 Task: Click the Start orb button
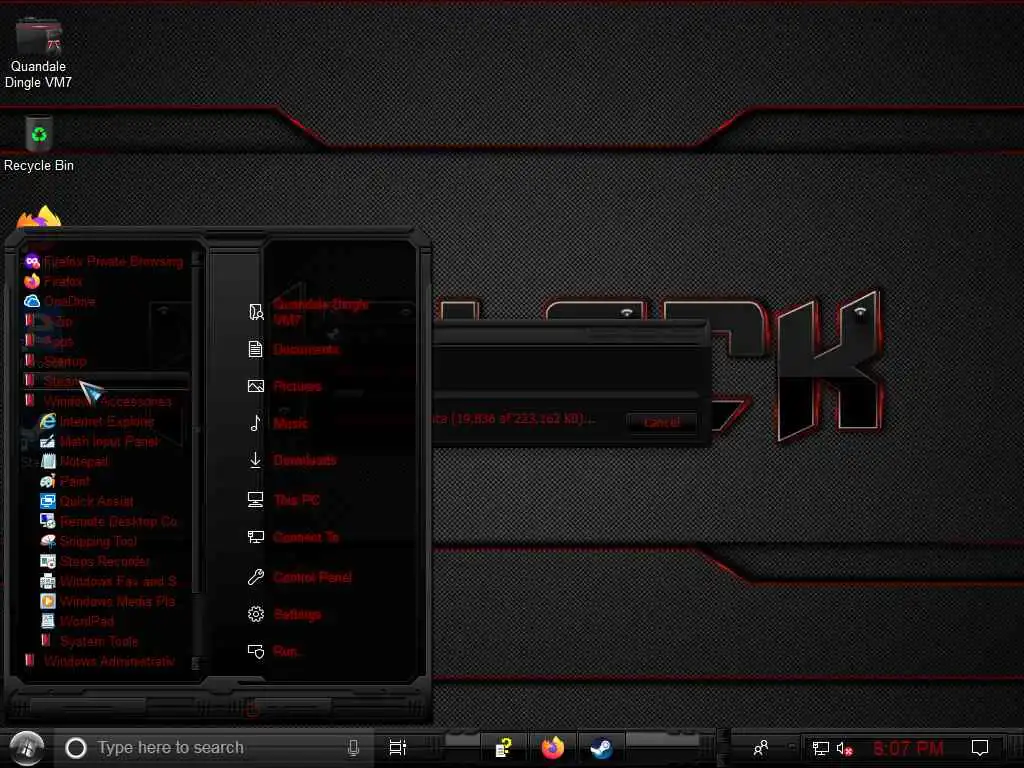pos(26,748)
